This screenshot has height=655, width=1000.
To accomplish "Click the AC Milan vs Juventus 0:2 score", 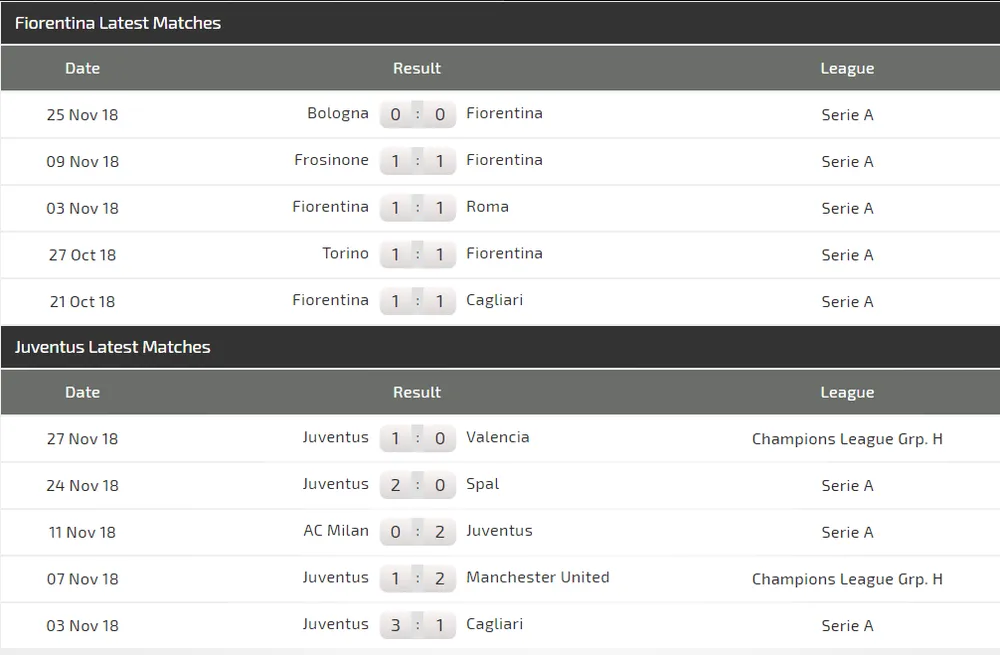I will click(x=418, y=532).
